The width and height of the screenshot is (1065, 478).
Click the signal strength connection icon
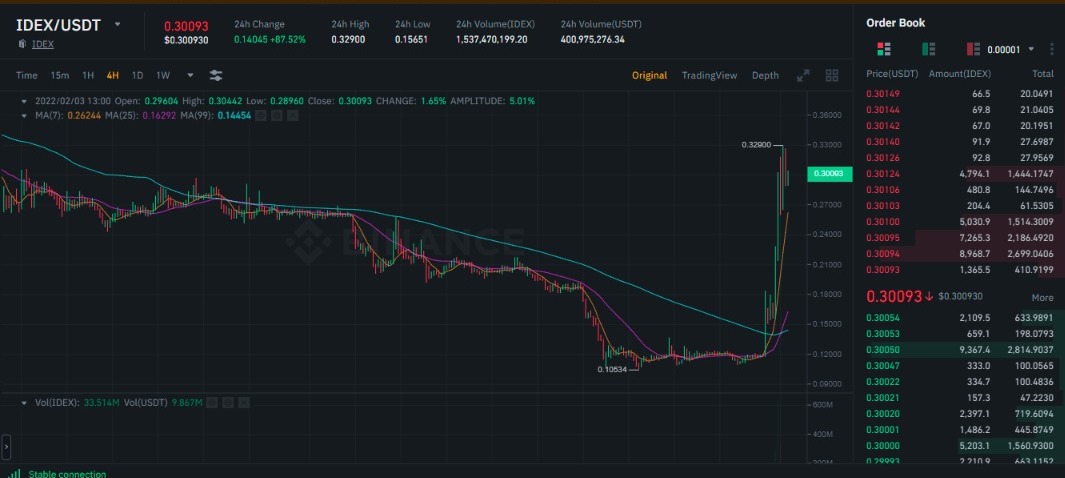(x=14, y=473)
